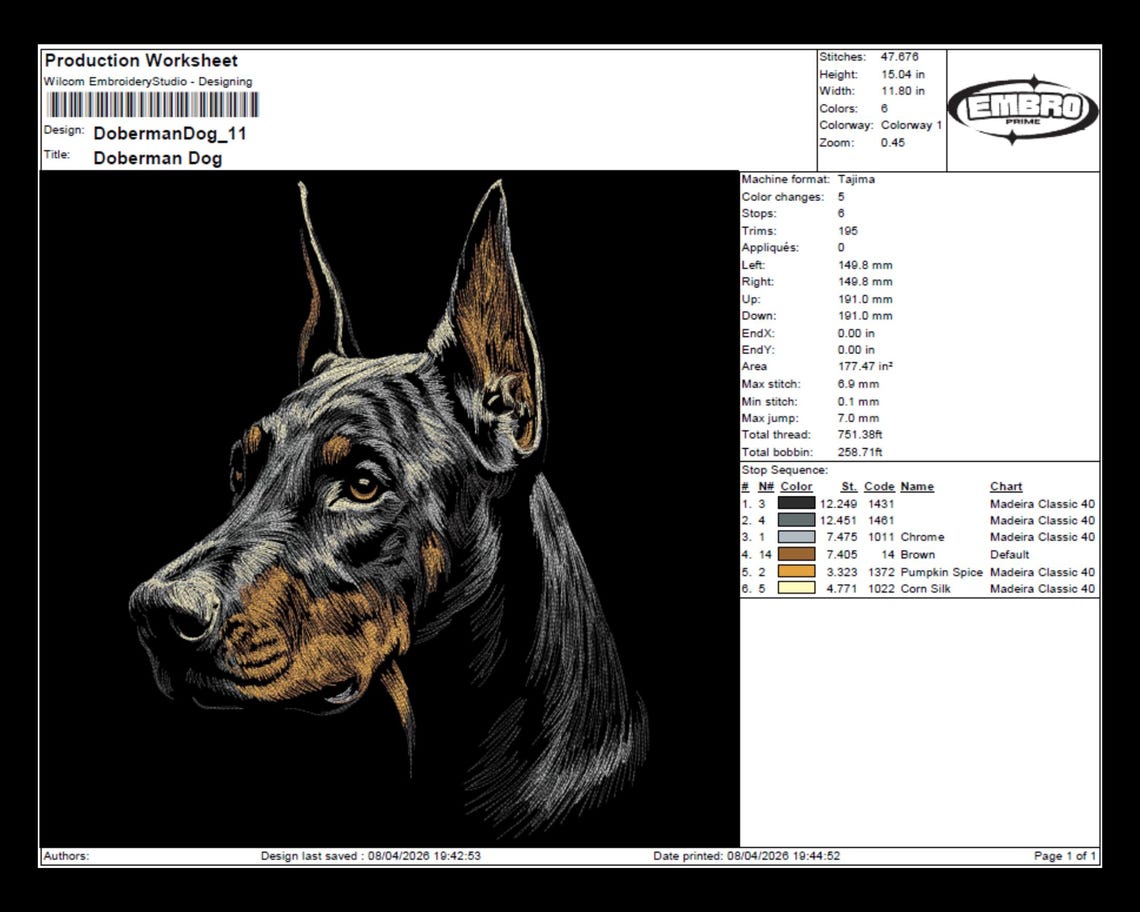Viewport: 1140px width, 912px height.
Task: Click 'Wilcom EmbroideryStudio - Designing' text
Action: point(148,81)
